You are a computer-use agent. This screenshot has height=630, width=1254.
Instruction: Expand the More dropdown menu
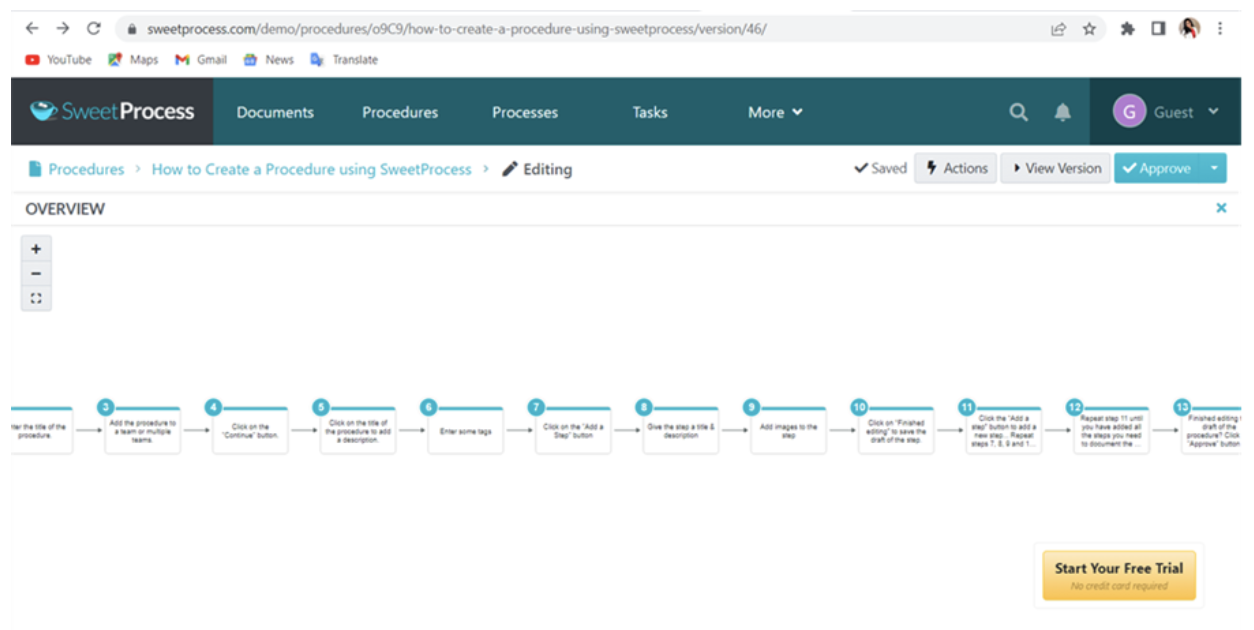click(775, 112)
